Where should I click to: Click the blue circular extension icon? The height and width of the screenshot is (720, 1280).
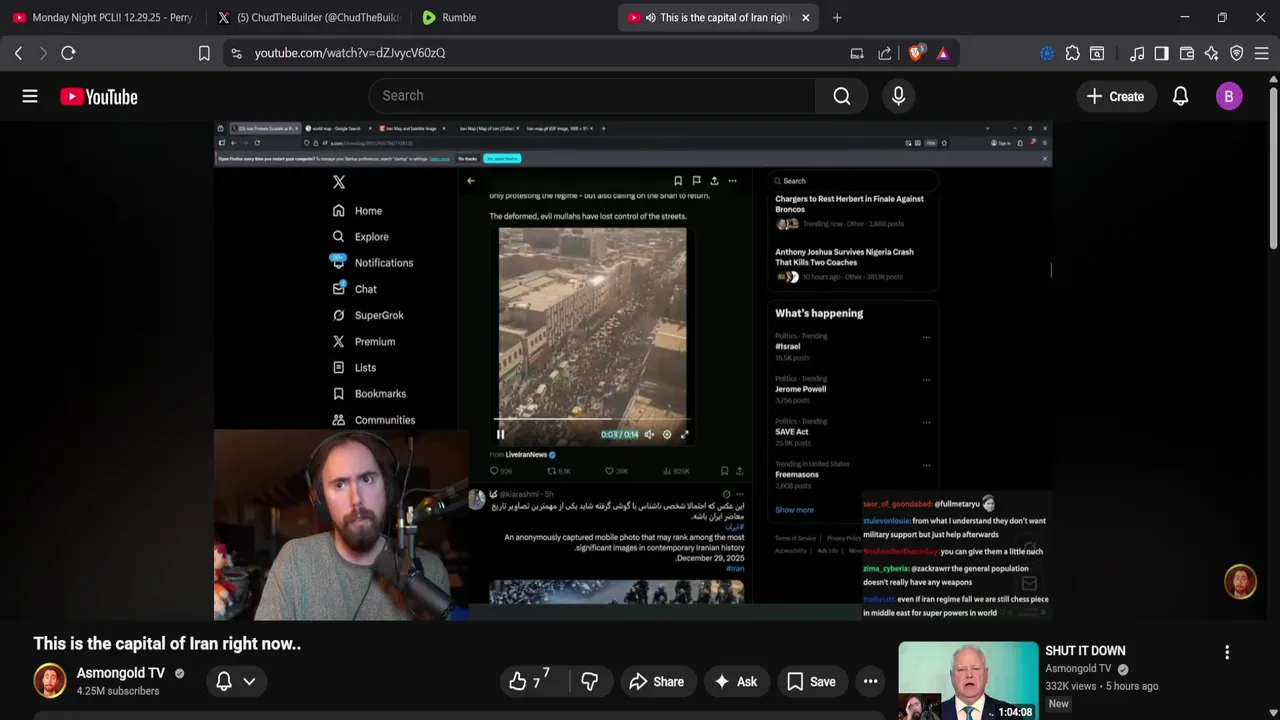[x=1047, y=53]
